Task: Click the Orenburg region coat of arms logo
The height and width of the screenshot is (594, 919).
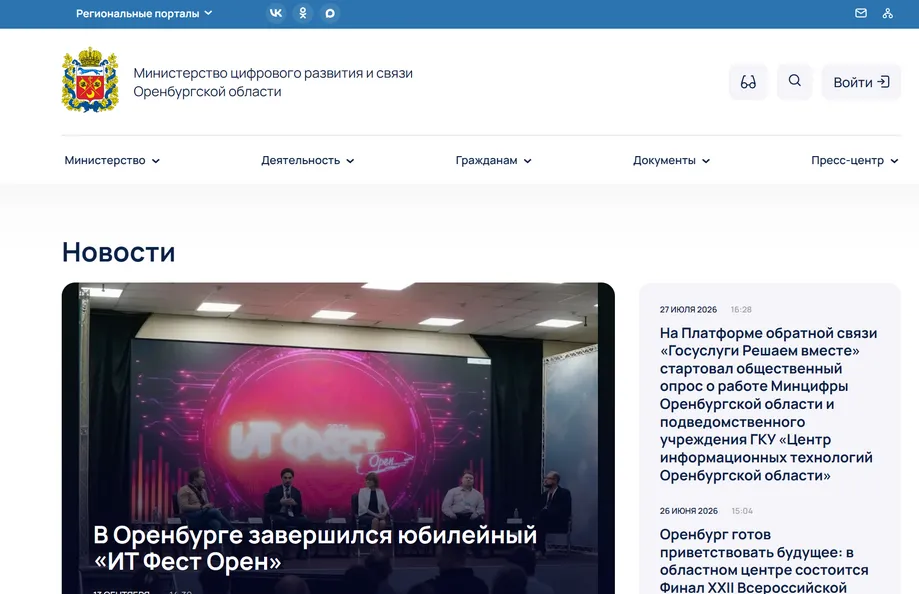Action: pyautogui.click(x=90, y=80)
